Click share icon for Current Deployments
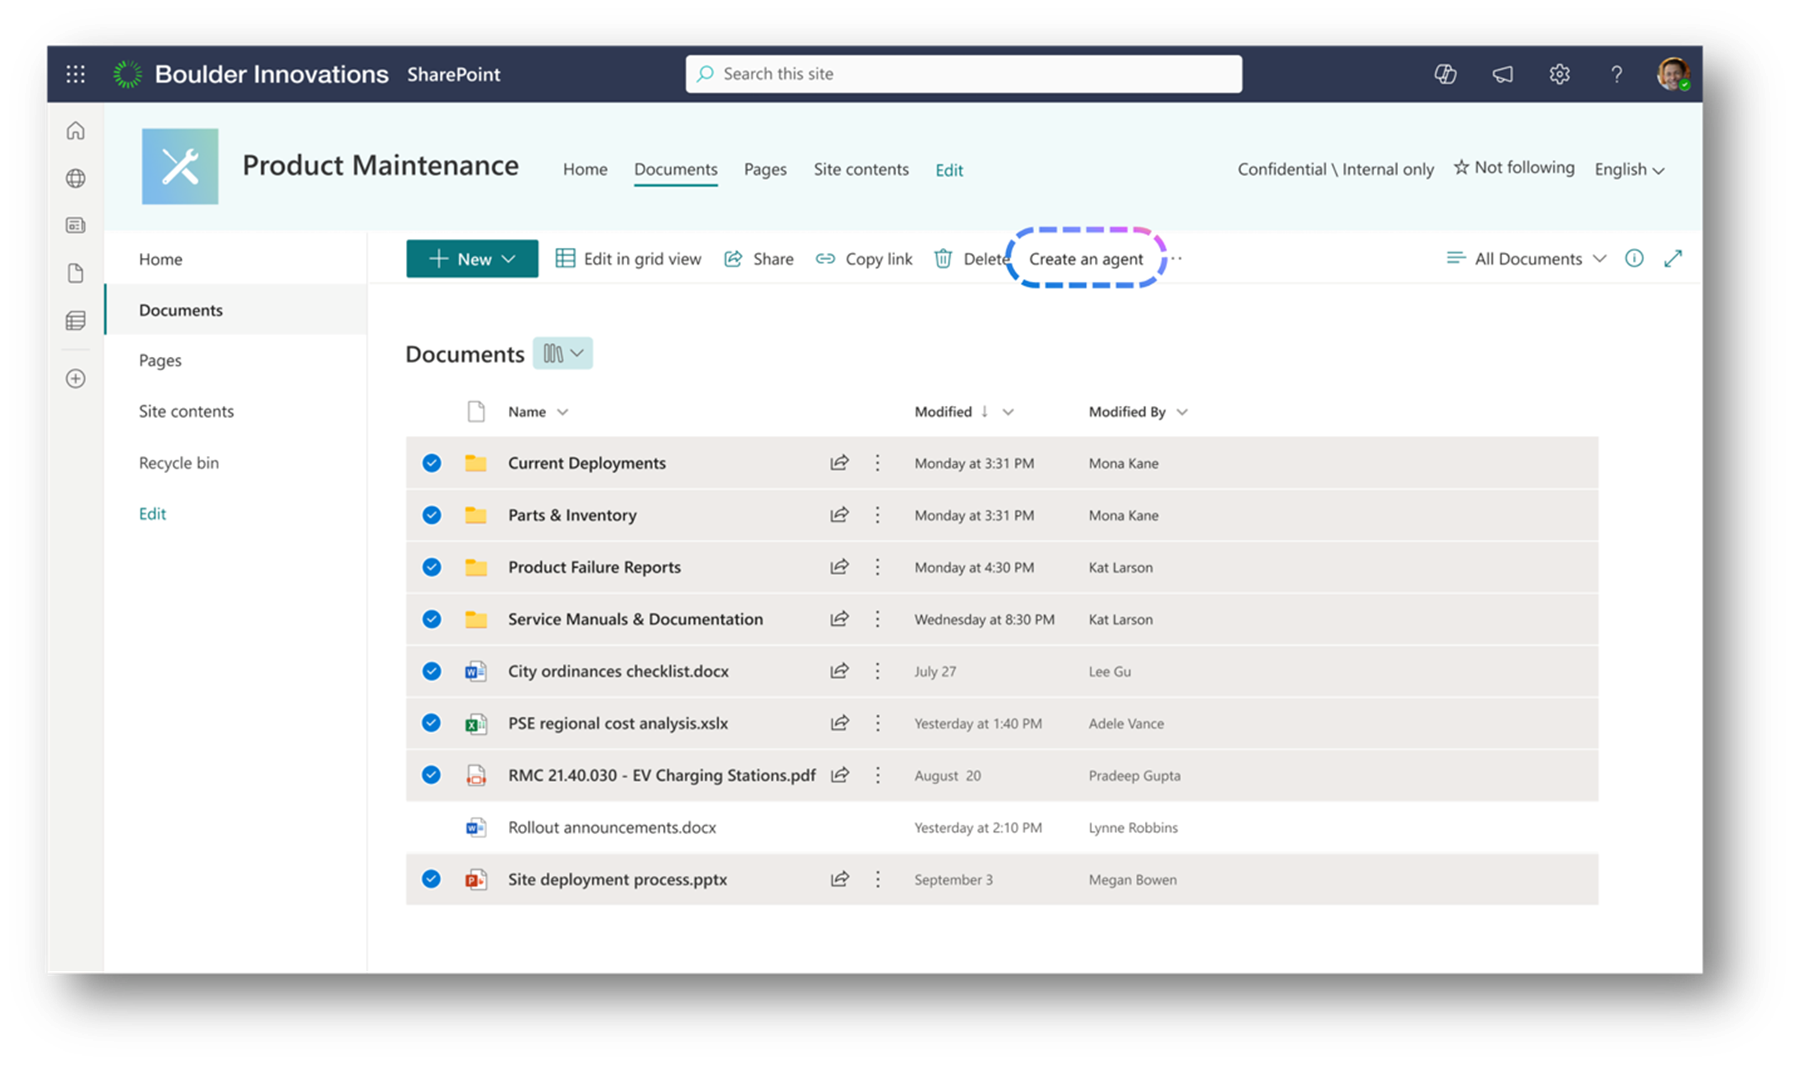This screenshot has width=1794, height=1067. tap(839, 463)
